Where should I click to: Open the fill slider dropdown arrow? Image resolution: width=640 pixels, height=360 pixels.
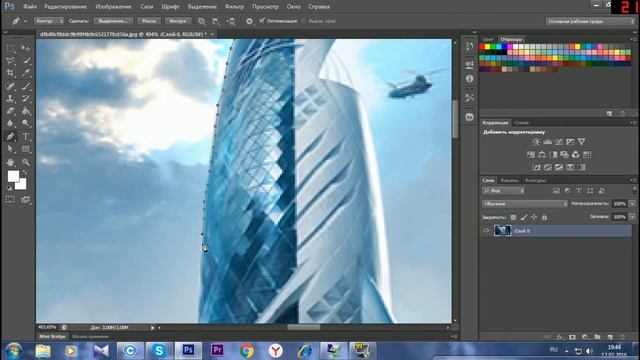pyautogui.click(x=632, y=217)
